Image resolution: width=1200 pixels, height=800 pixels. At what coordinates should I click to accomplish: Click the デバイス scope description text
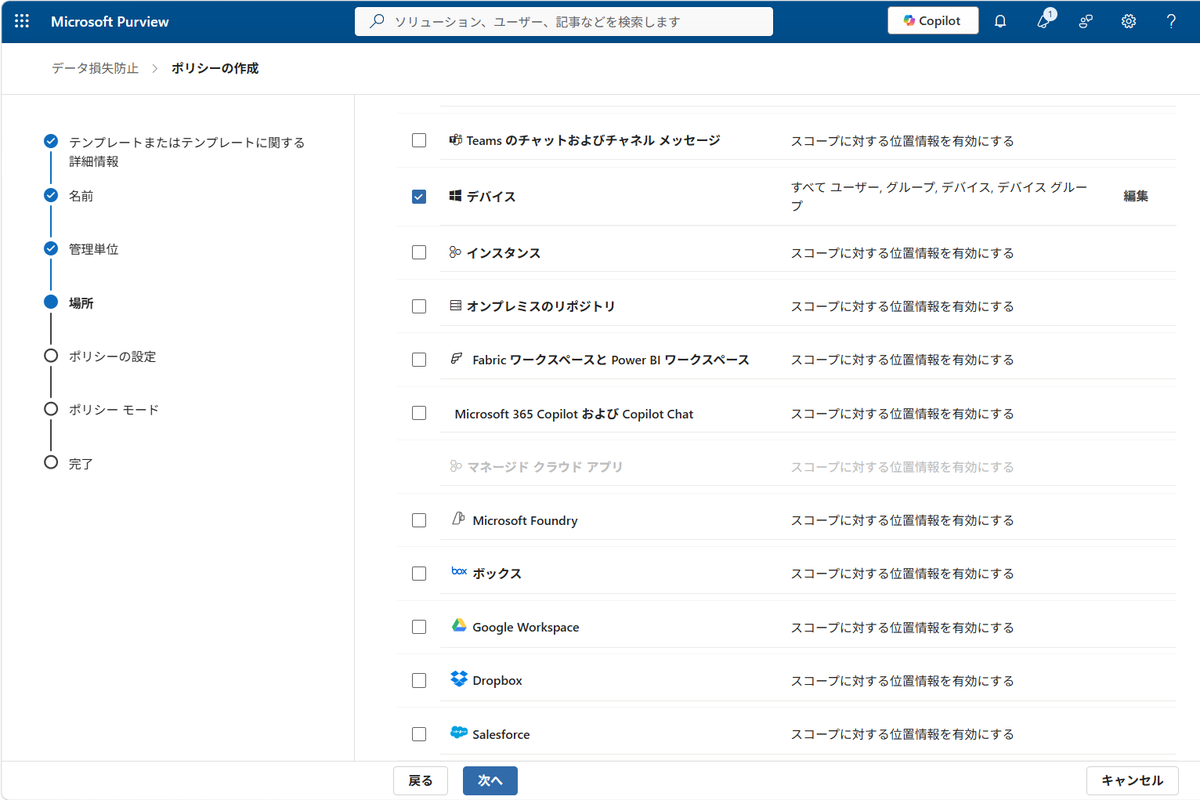click(x=939, y=196)
